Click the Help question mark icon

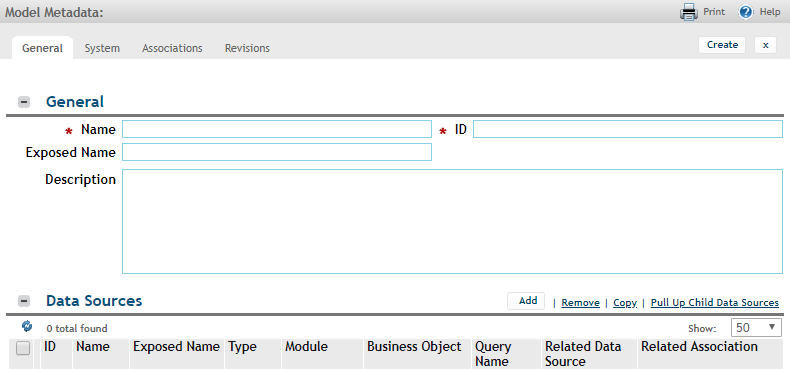[x=746, y=12]
